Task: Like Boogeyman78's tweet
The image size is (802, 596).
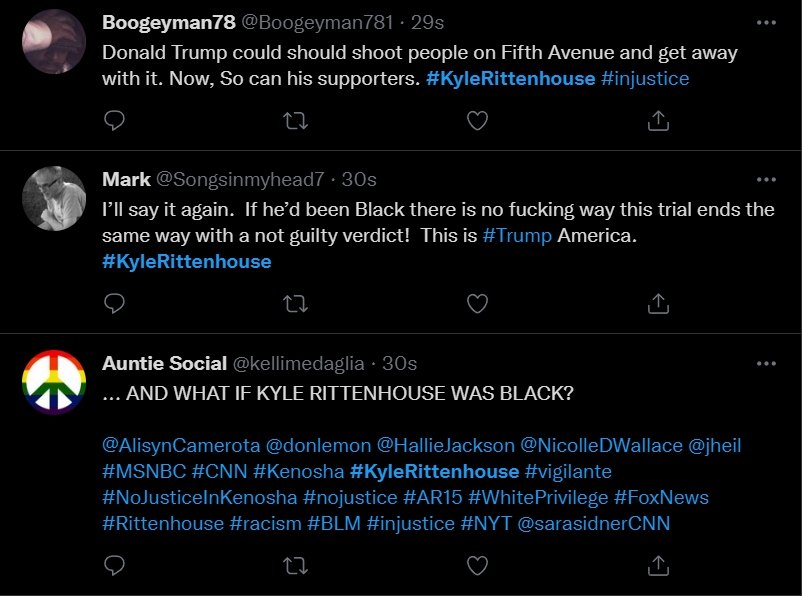Action: 478,120
